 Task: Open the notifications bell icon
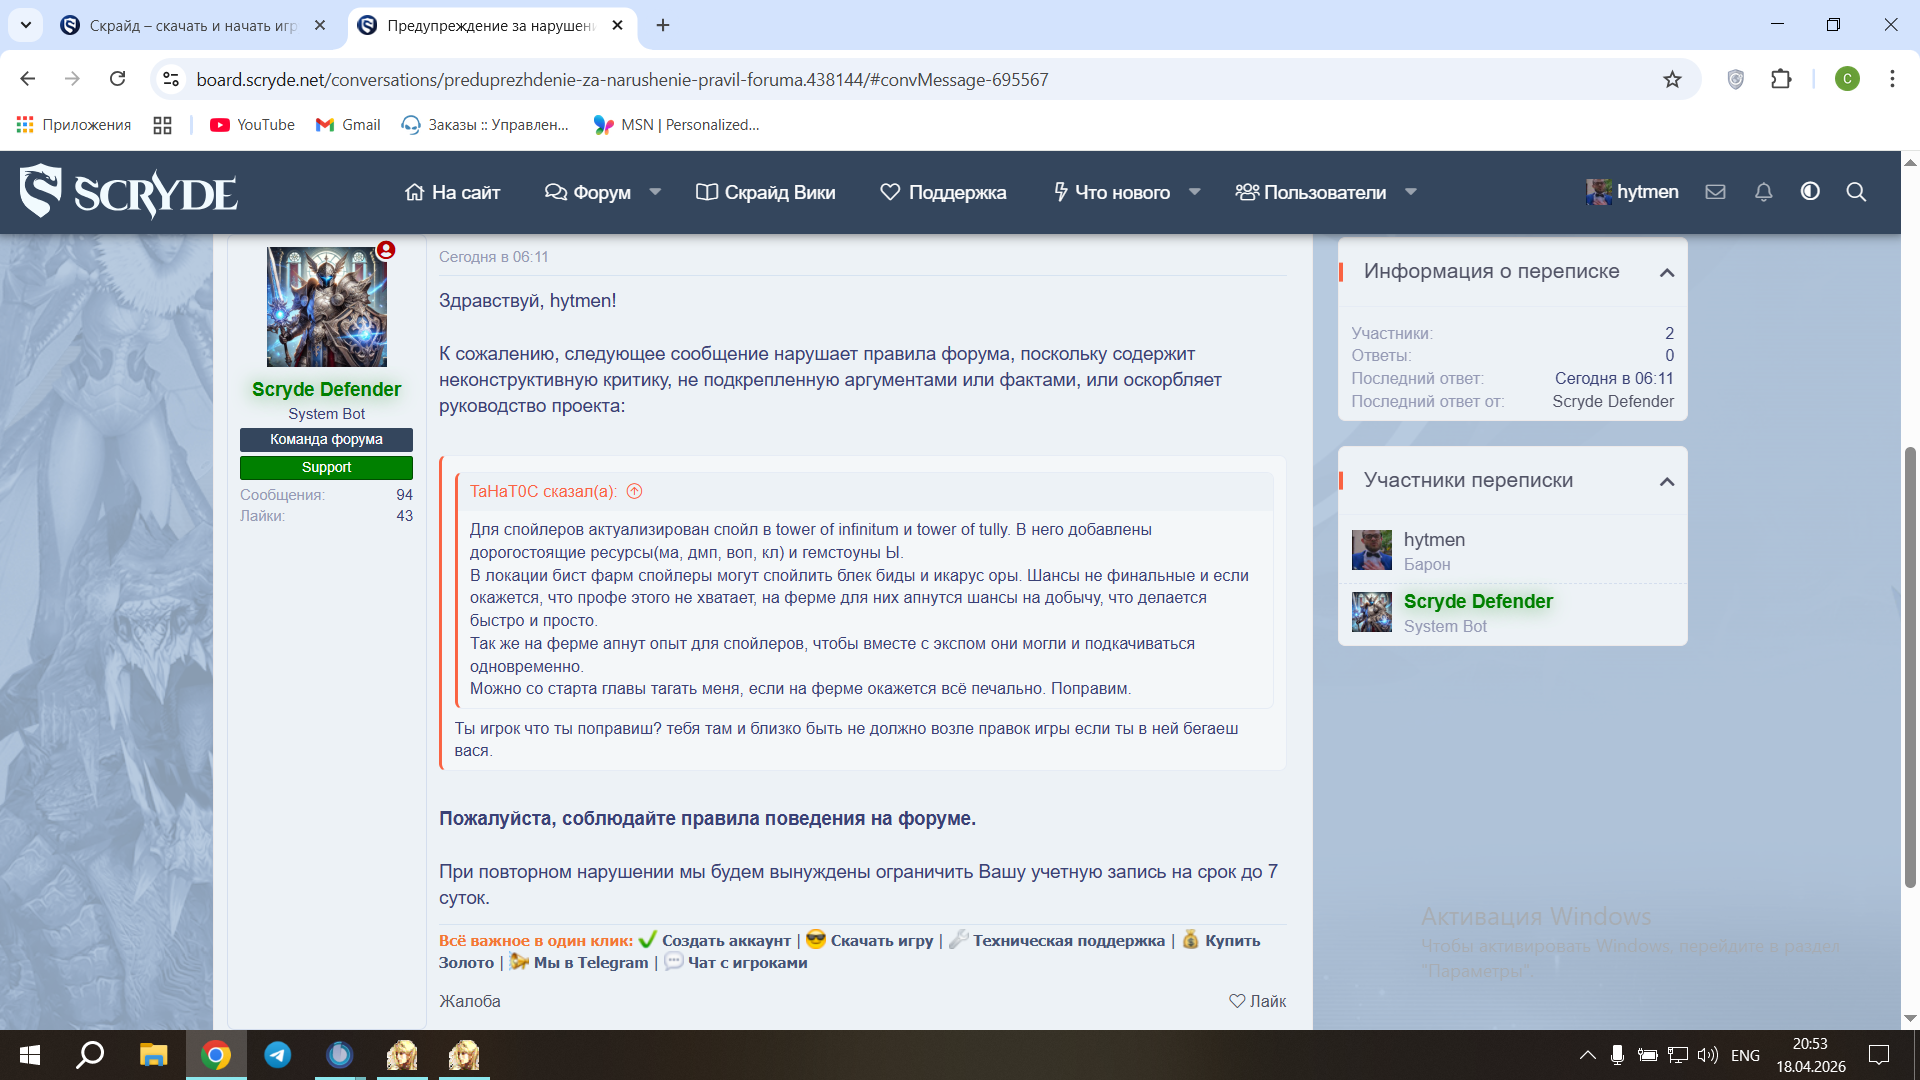tap(1763, 192)
